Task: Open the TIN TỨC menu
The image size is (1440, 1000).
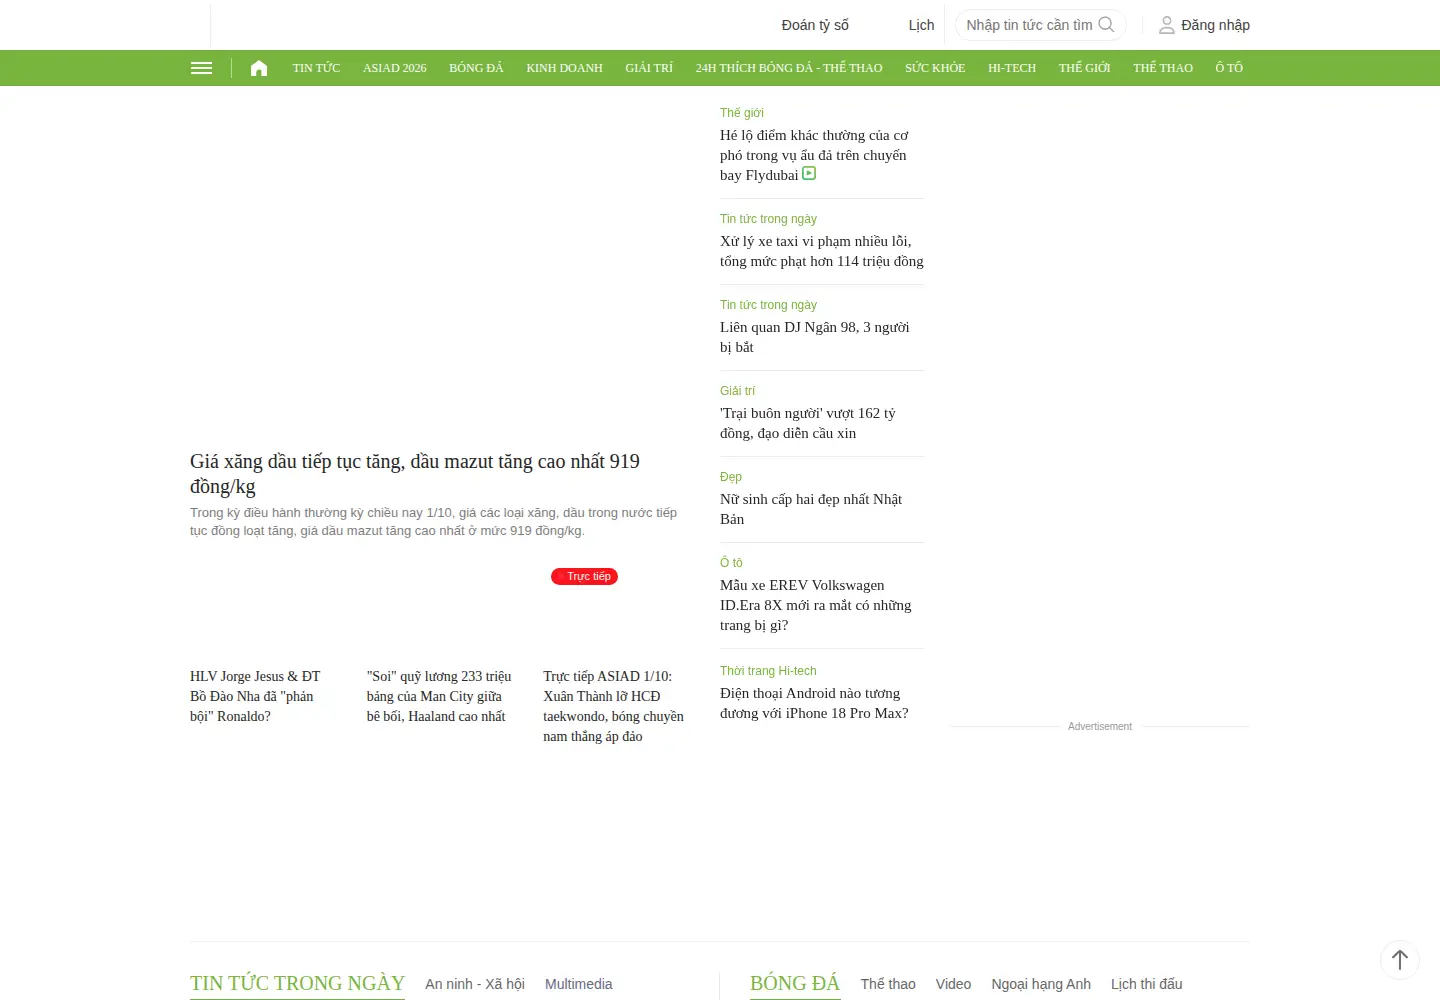Action: coord(316,68)
